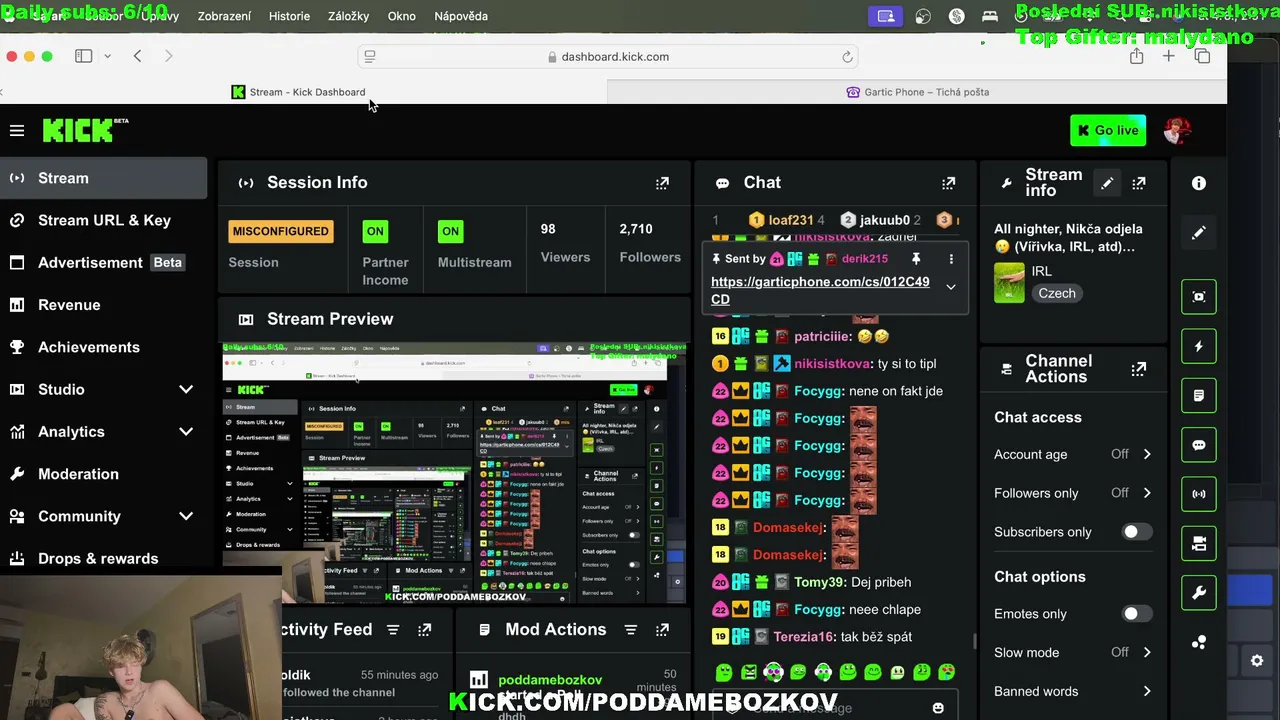Click the Go live button
Viewport: 1280px width, 720px height.
(1108, 131)
